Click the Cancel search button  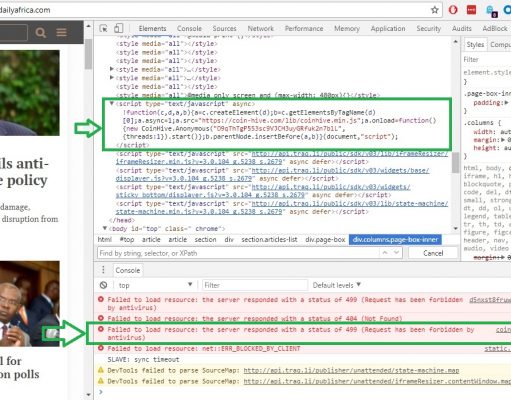point(433,253)
